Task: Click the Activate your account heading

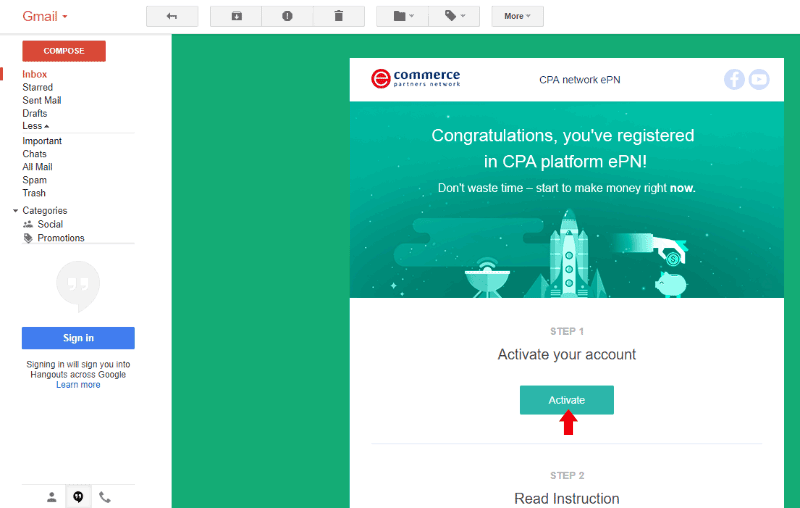Action: pos(567,354)
